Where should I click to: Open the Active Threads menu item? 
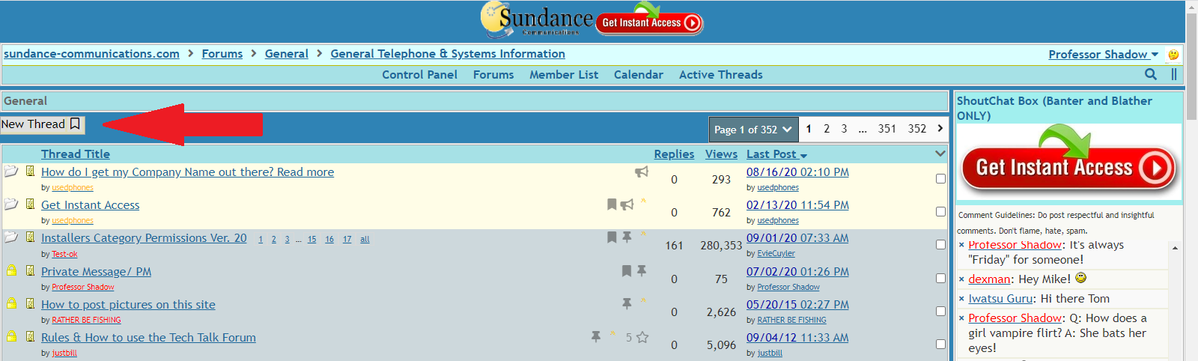[x=720, y=75]
